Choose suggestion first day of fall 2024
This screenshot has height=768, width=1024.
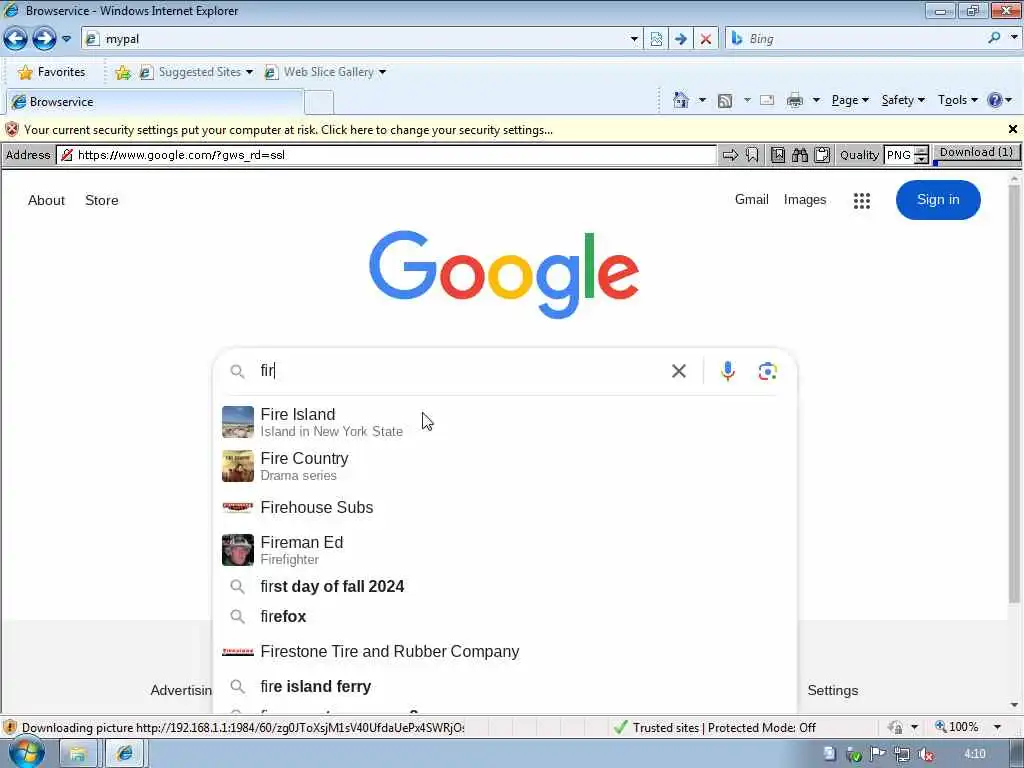(505, 586)
